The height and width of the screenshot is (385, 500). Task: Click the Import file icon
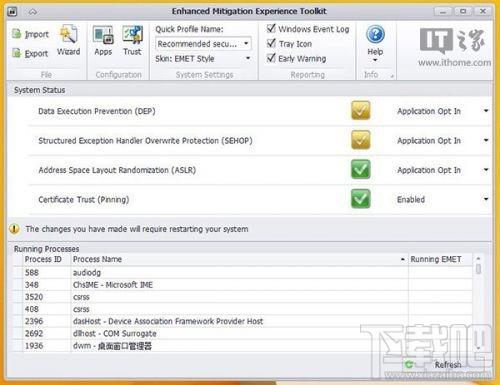[16, 34]
